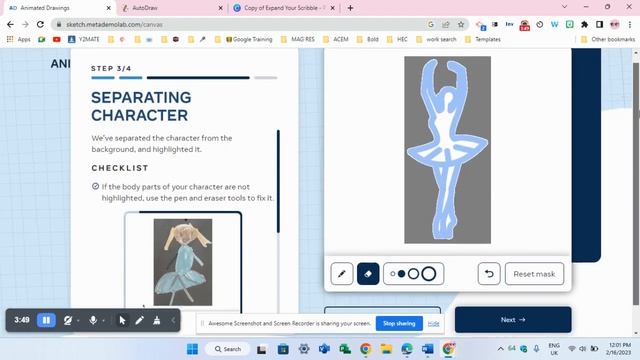Open the Other bookmarks folder

pyautogui.click(x=608, y=39)
